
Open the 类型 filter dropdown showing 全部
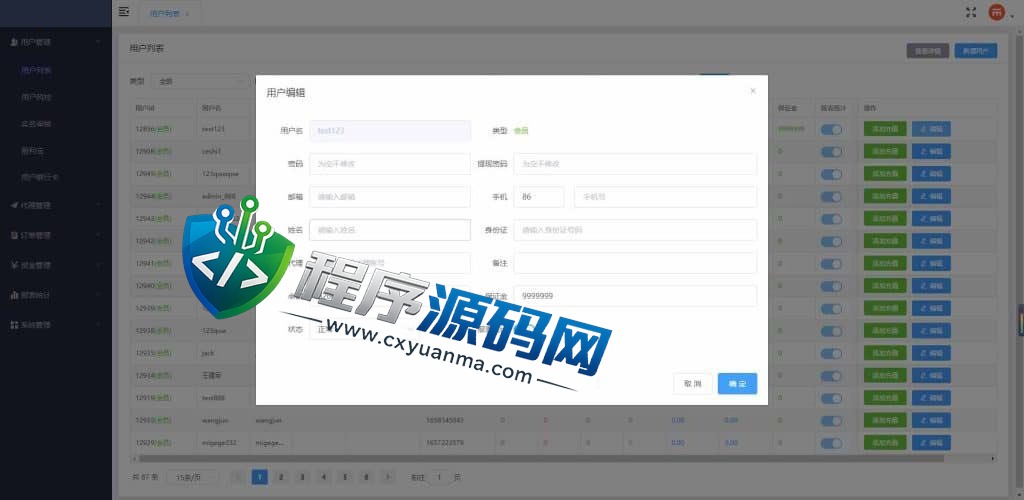click(x=202, y=82)
